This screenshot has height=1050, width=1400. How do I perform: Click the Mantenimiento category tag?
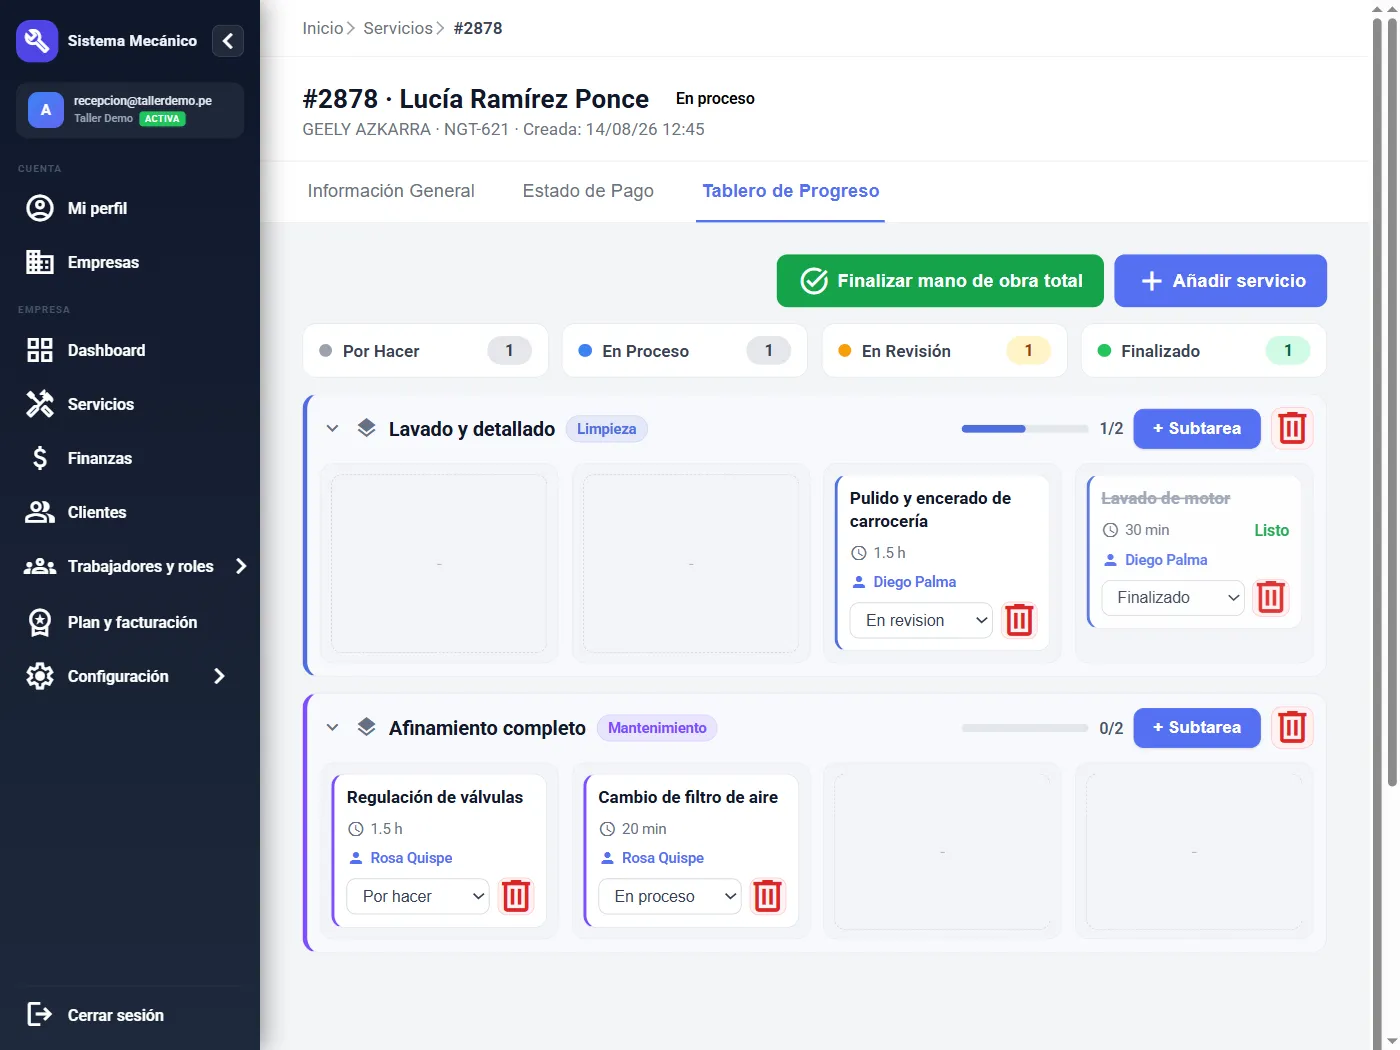coord(657,728)
